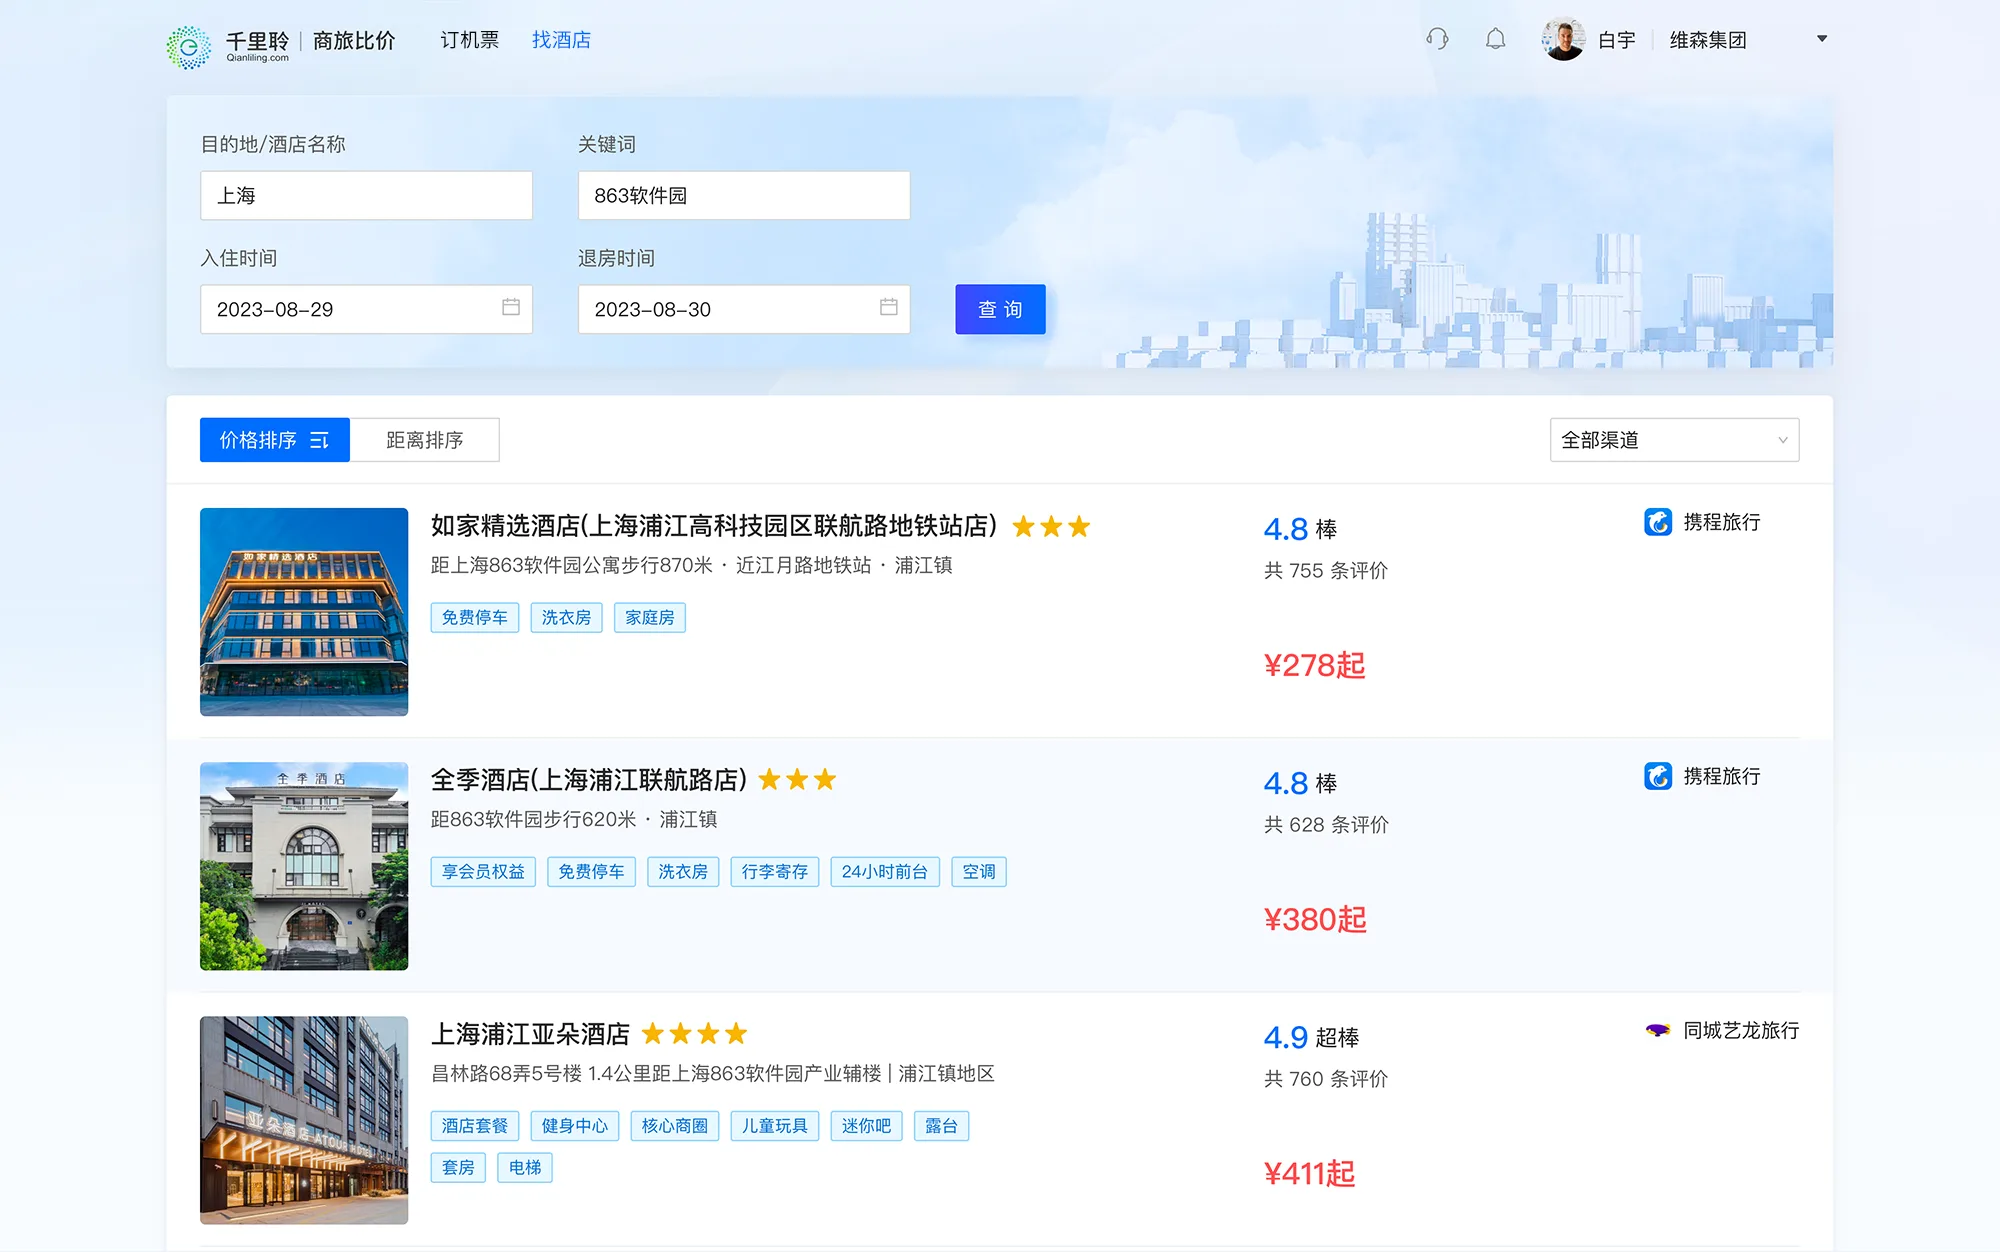Click the Qianliling logo icon
Screen dimensions: 2000x1252
tap(188, 46)
